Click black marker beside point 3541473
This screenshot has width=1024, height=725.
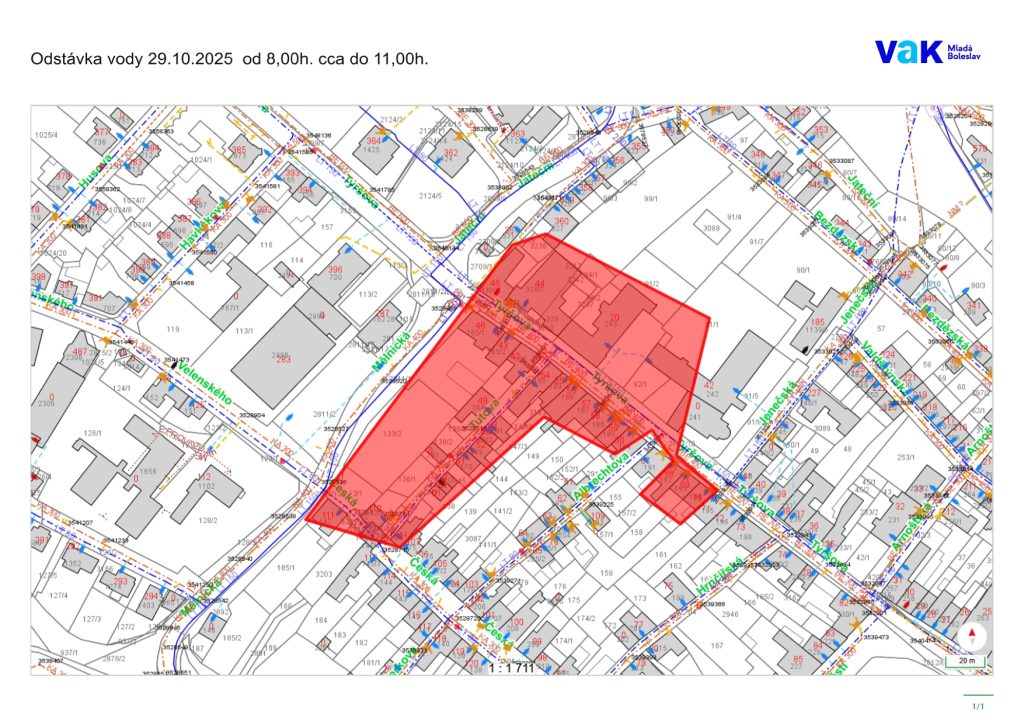175,367
